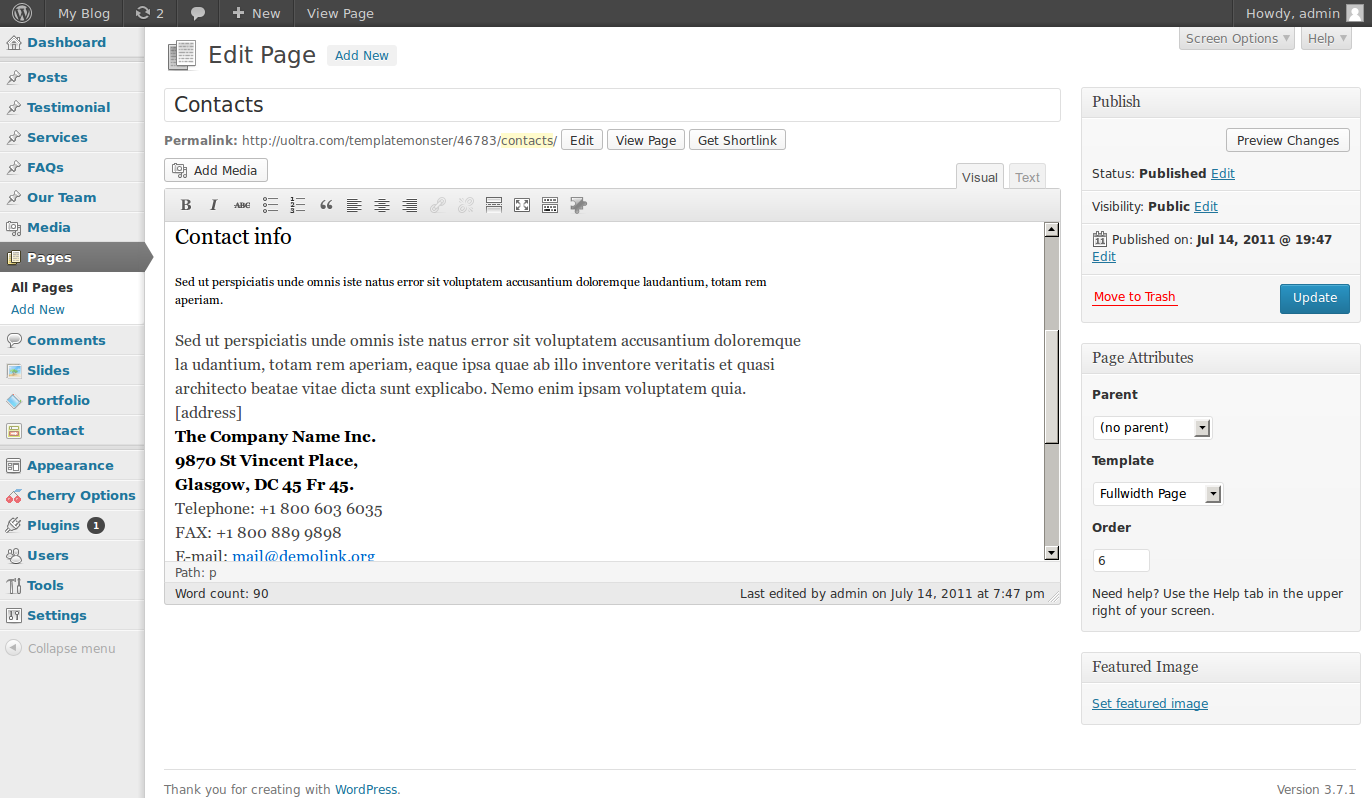This screenshot has width=1372, height=798.
Task: Click the admin avatar picture
Action: [1354, 13]
